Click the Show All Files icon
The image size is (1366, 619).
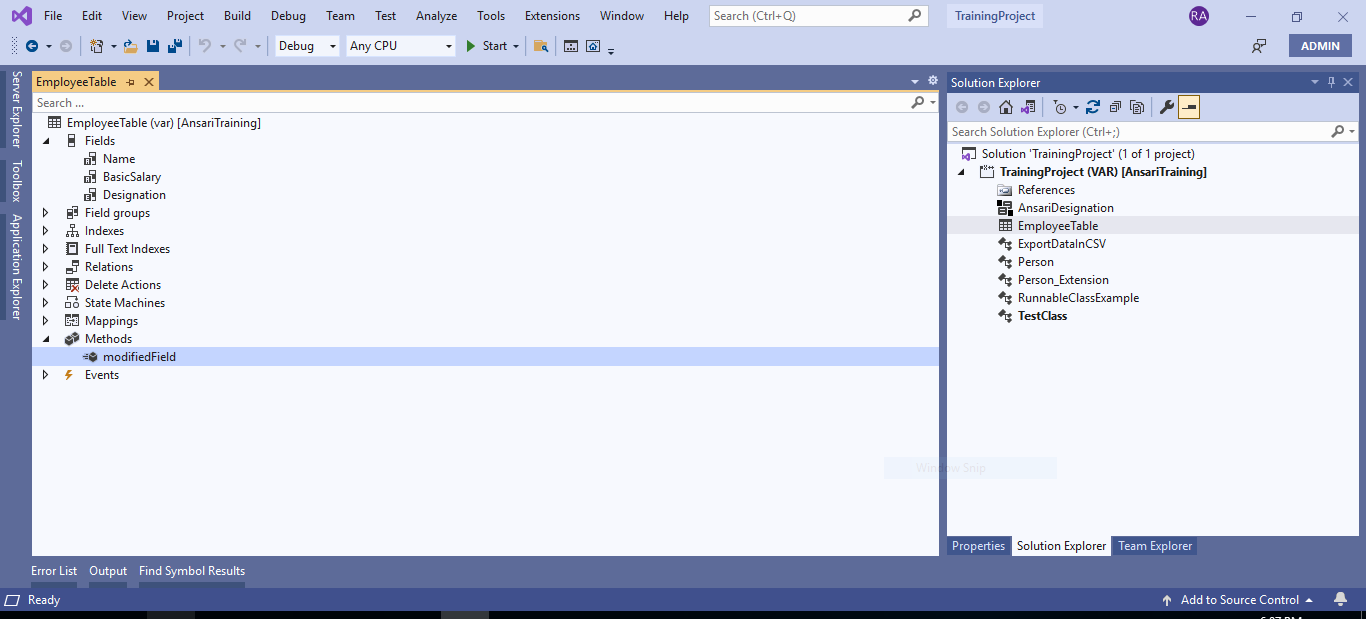[1137, 107]
